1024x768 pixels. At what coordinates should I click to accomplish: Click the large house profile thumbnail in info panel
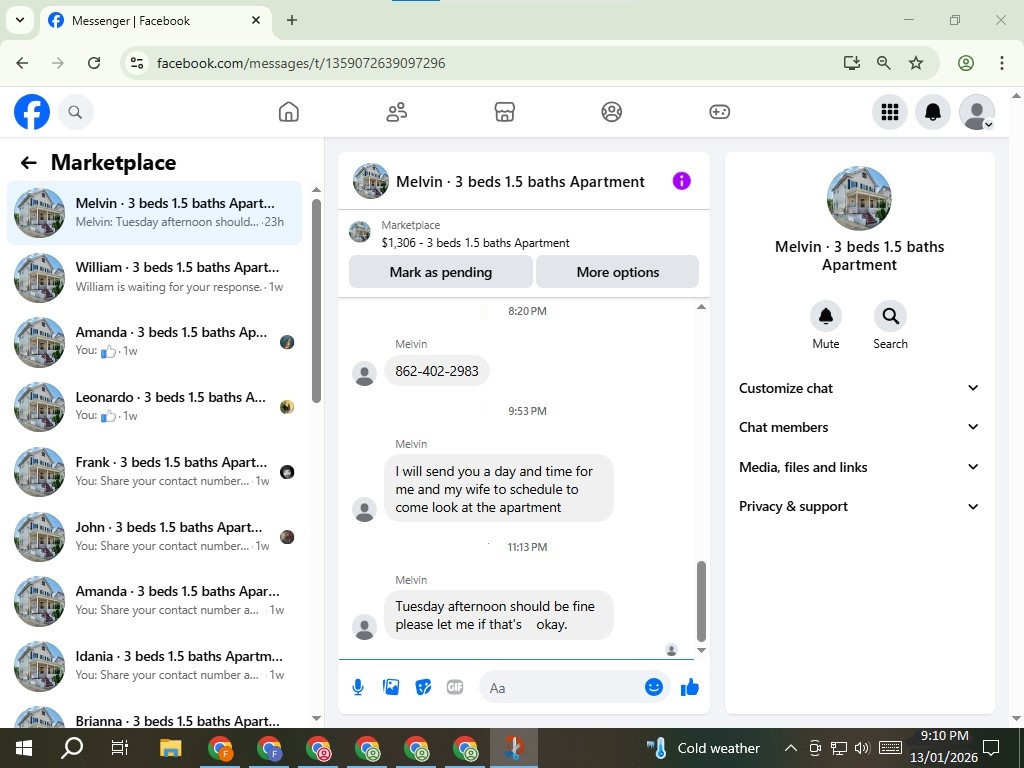pyautogui.click(x=859, y=199)
